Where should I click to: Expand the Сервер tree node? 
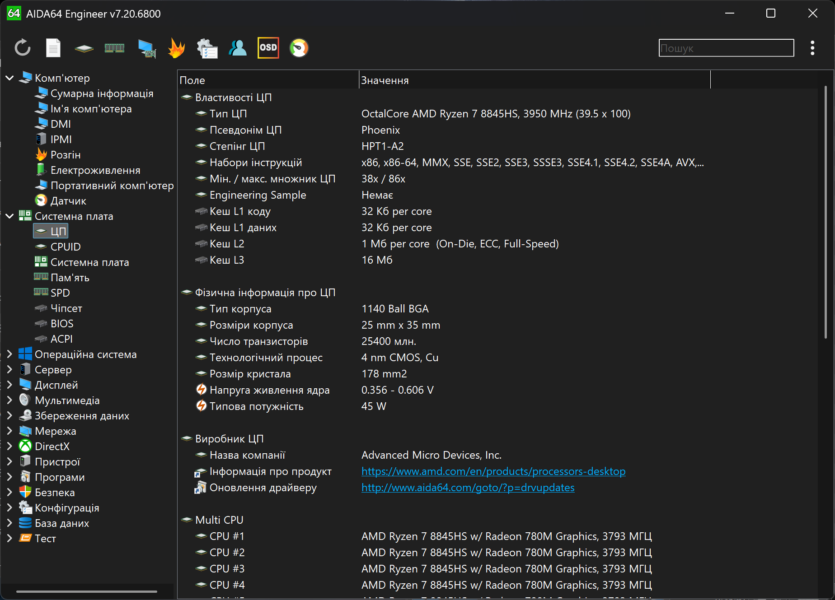[x=10, y=369]
